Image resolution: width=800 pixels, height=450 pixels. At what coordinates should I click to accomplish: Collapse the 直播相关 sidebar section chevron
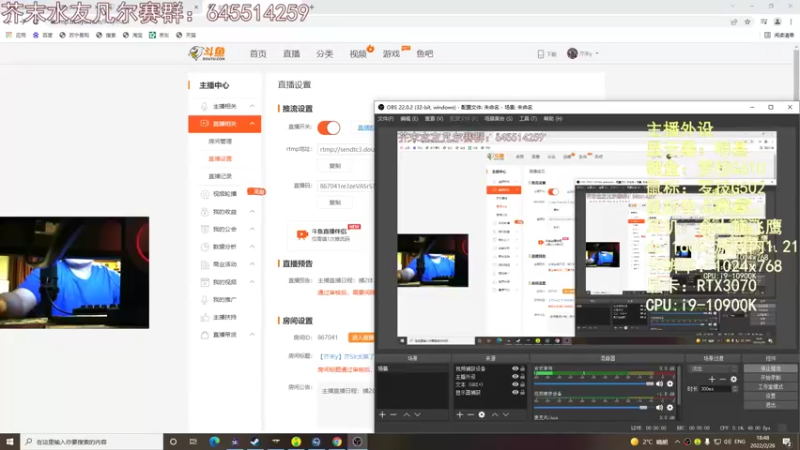[x=252, y=123]
